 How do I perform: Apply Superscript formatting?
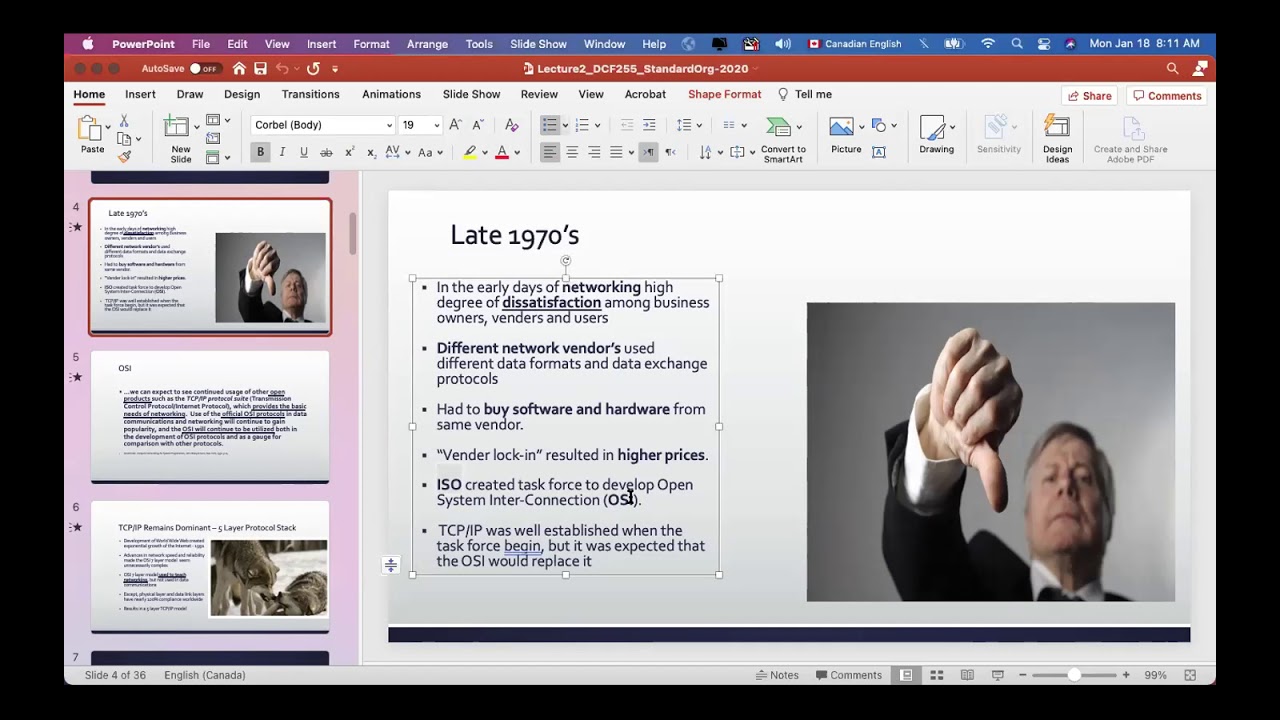(349, 152)
